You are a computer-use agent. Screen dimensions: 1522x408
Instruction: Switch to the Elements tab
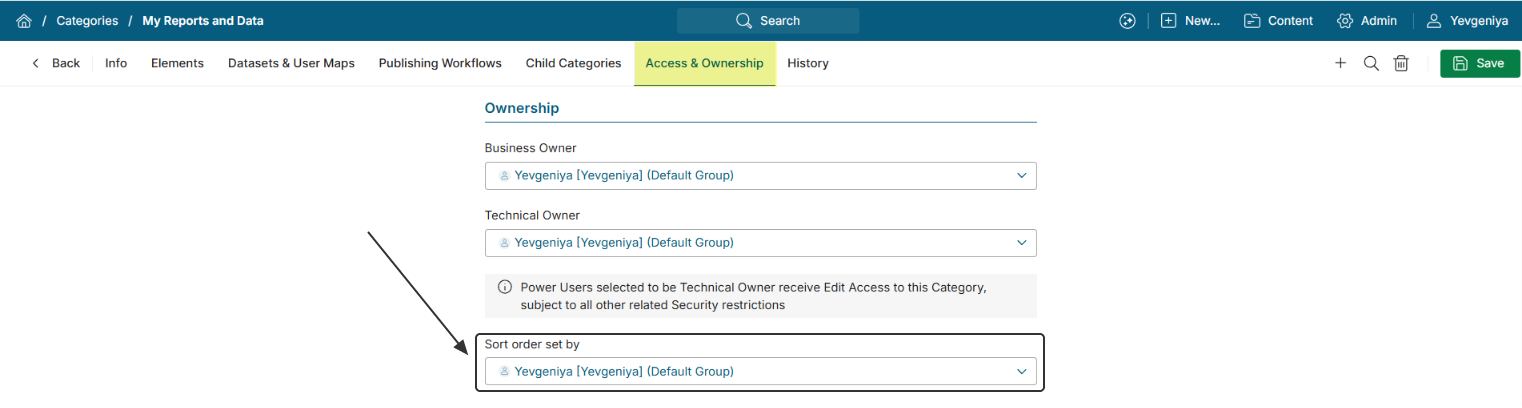pos(177,63)
